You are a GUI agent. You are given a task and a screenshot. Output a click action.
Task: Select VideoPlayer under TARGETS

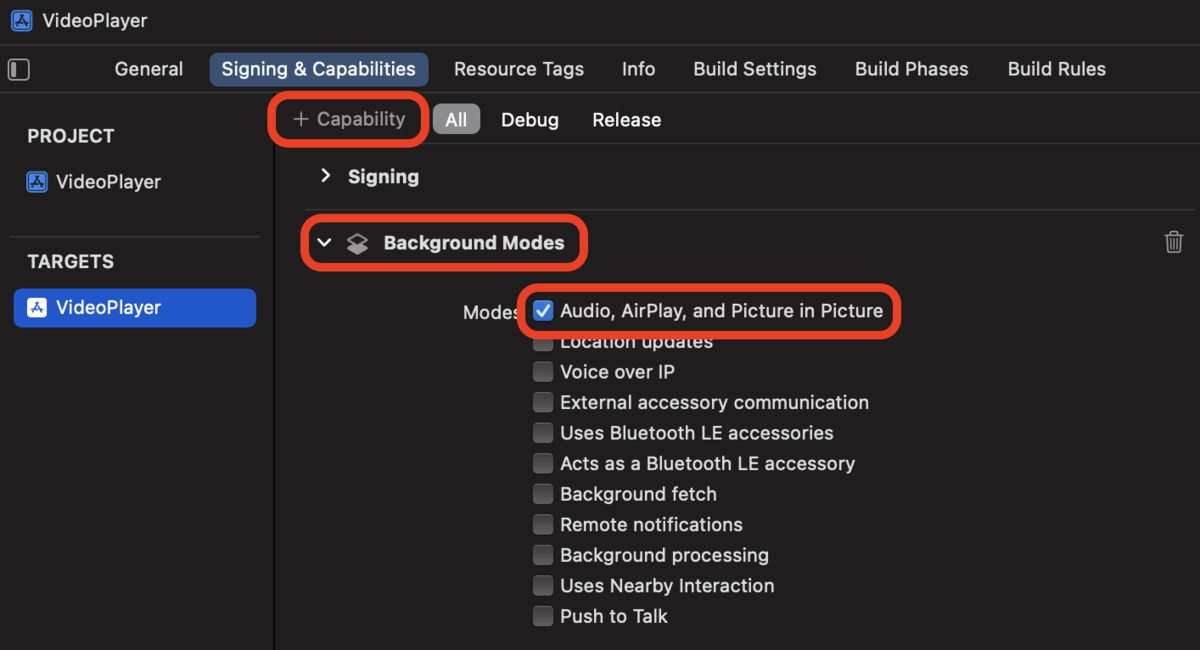click(134, 307)
